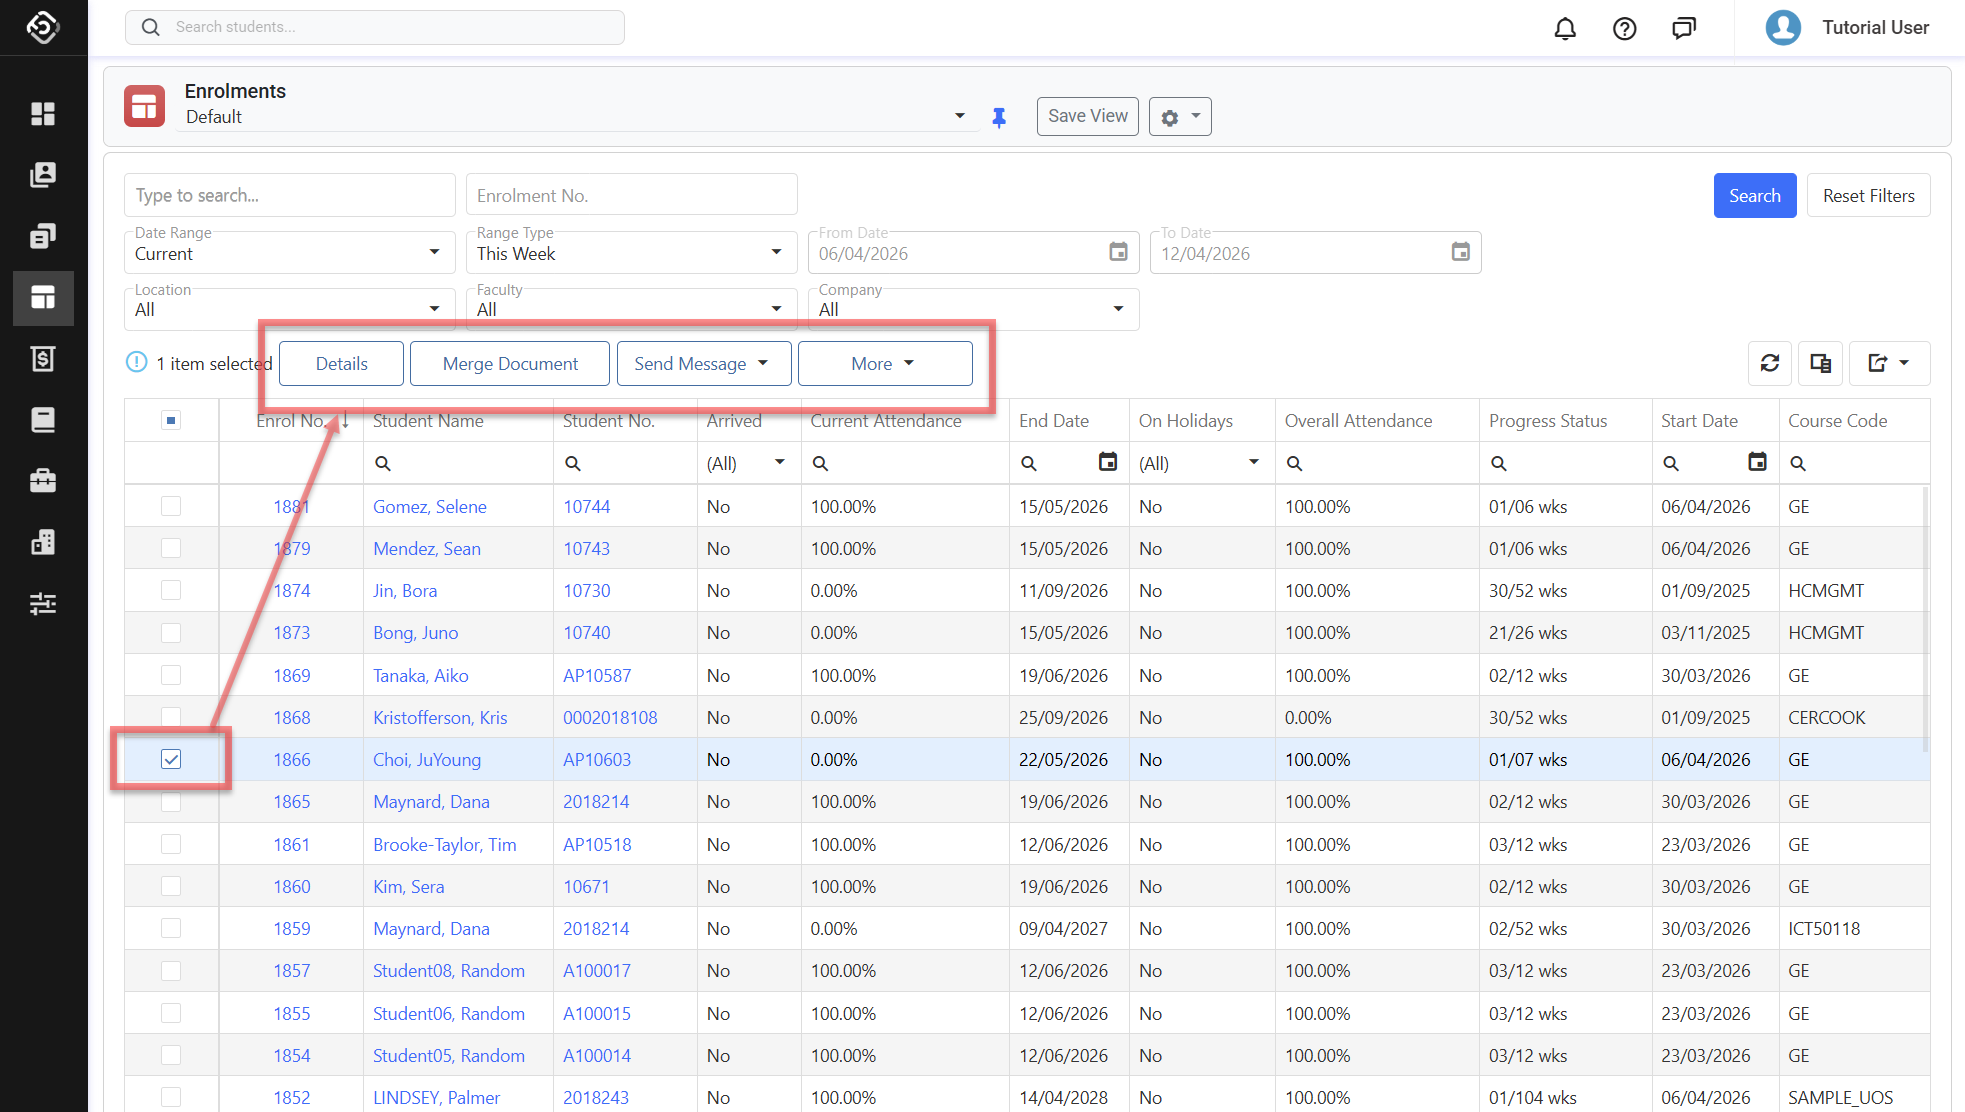Expand the Send Message dropdown button
The height and width of the screenshot is (1112, 1965).
(703, 363)
